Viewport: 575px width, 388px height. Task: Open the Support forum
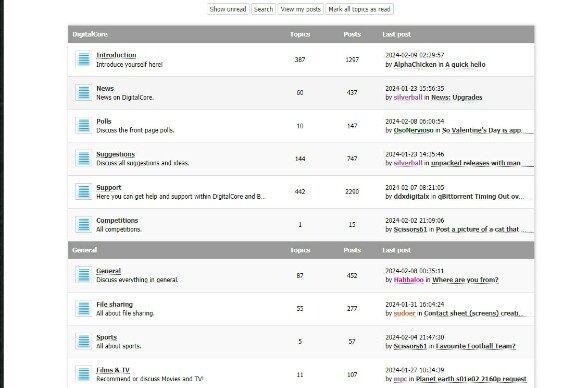(x=109, y=187)
